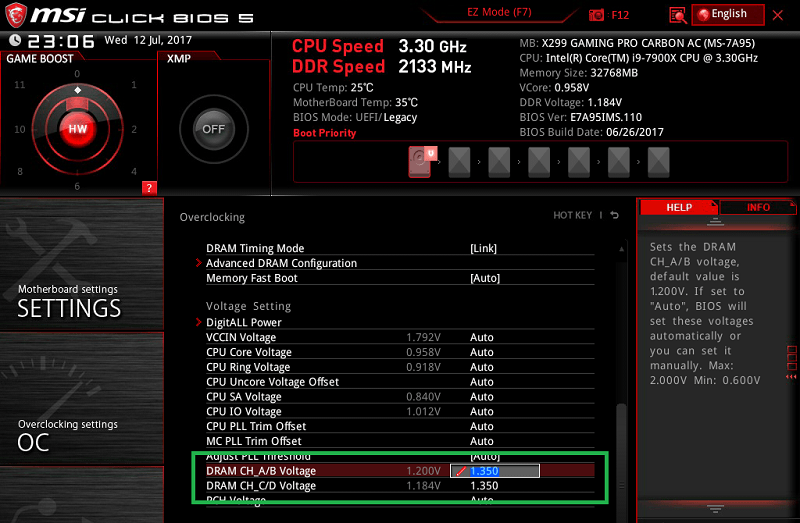Switch to EZ Mode (F7)
Image resolution: width=800 pixels, height=523 pixels.
[x=499, y=12]
